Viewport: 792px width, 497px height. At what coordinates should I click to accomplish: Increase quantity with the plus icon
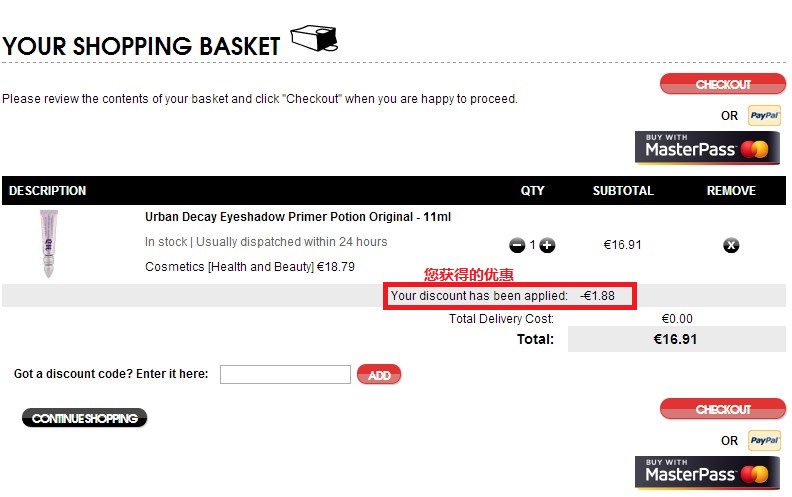click(547, 245)
